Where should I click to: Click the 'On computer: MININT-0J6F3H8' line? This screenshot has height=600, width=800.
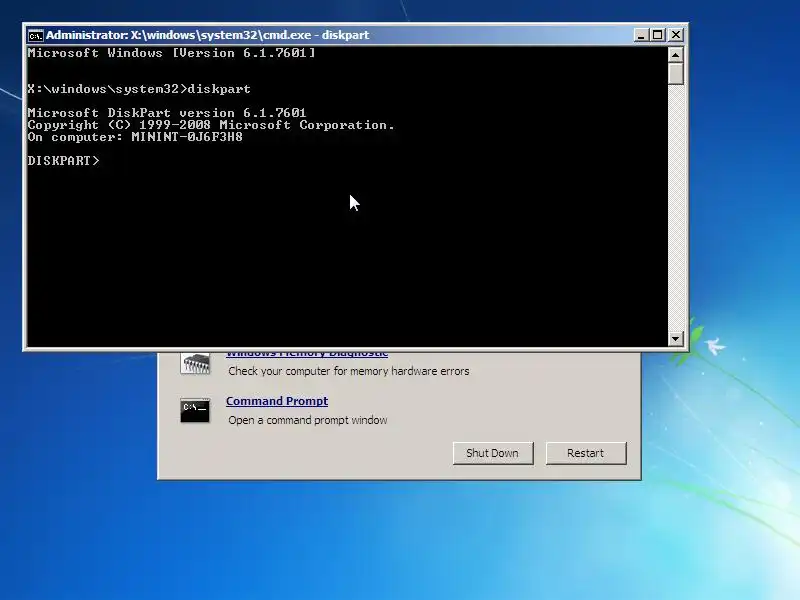point(135,137)
